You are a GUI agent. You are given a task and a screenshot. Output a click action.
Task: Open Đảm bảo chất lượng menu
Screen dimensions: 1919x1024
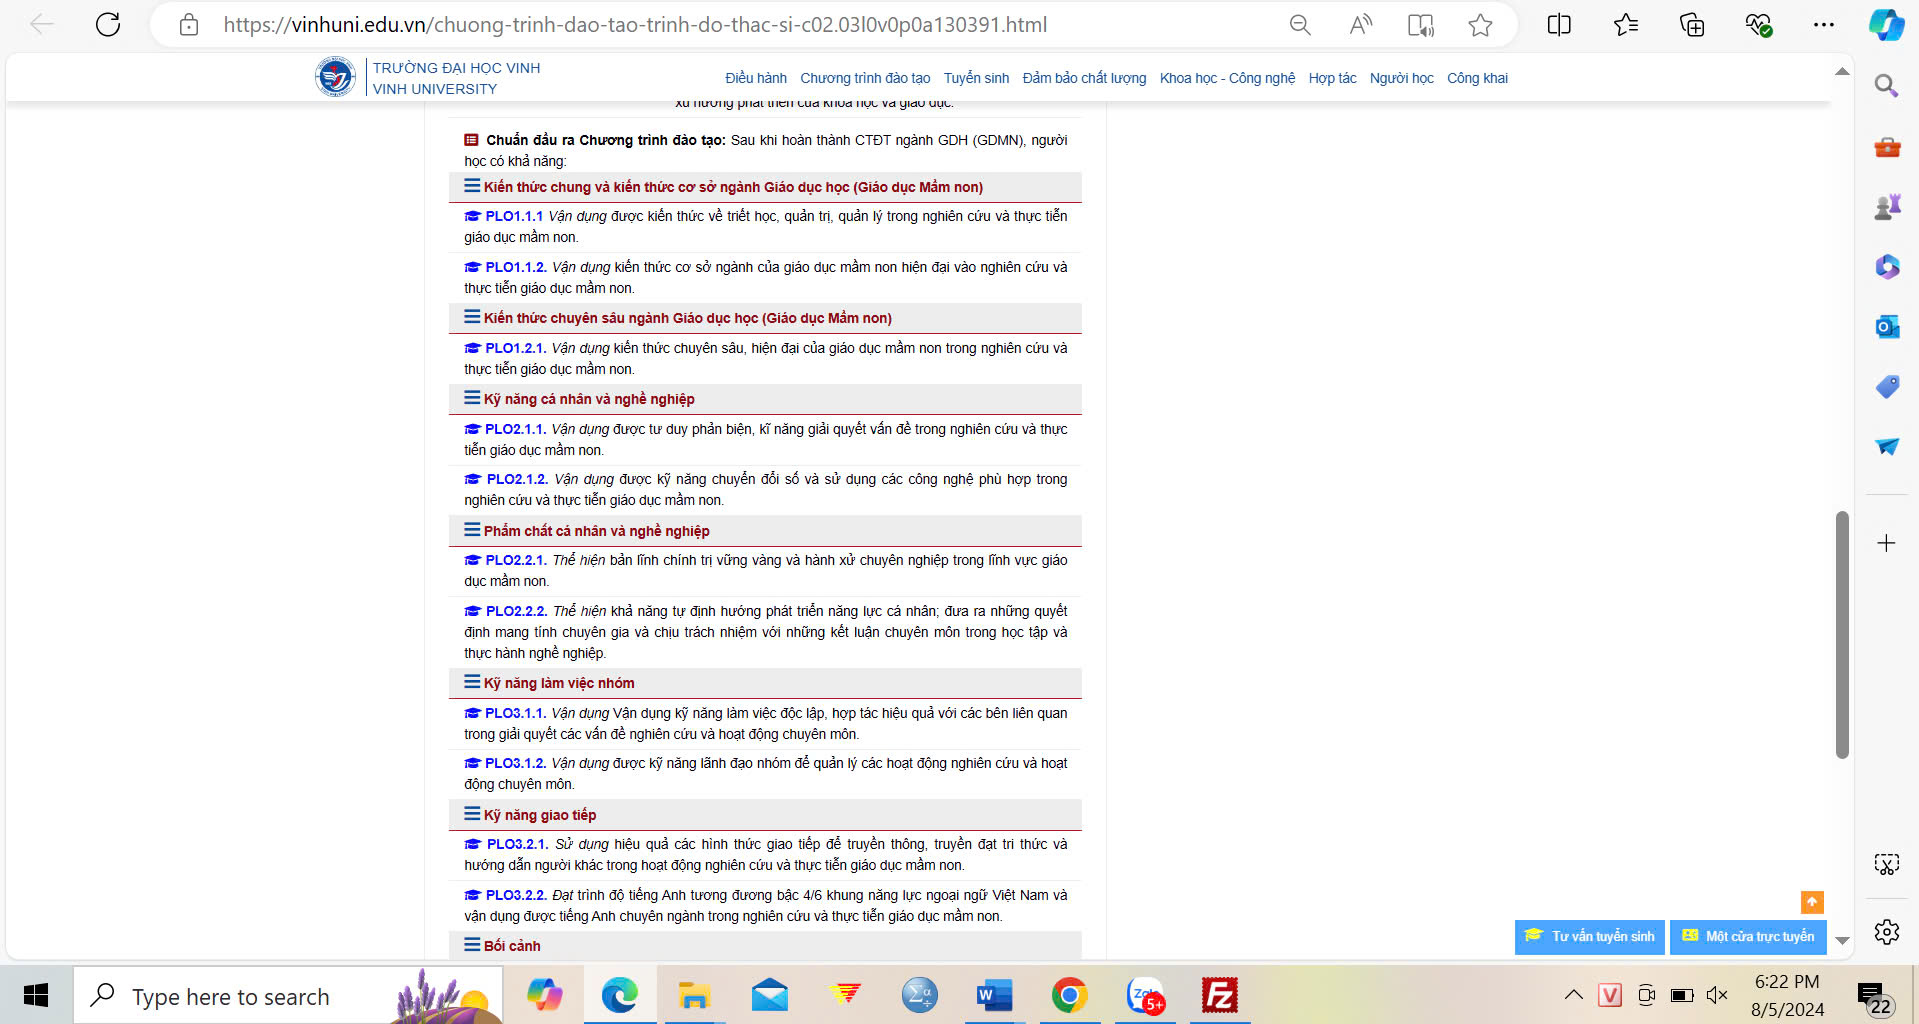coord(1084,78)
